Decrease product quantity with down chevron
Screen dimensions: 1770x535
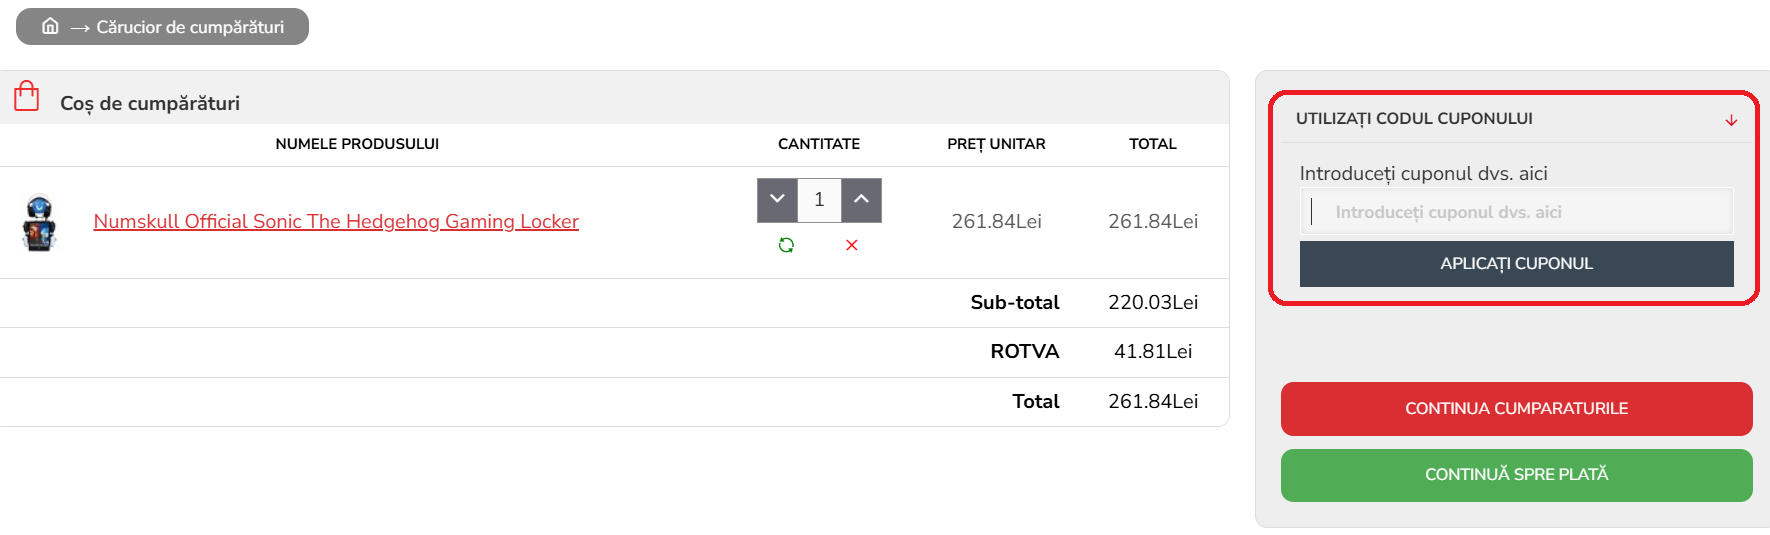pyautogui.click(x=777, y=199)
